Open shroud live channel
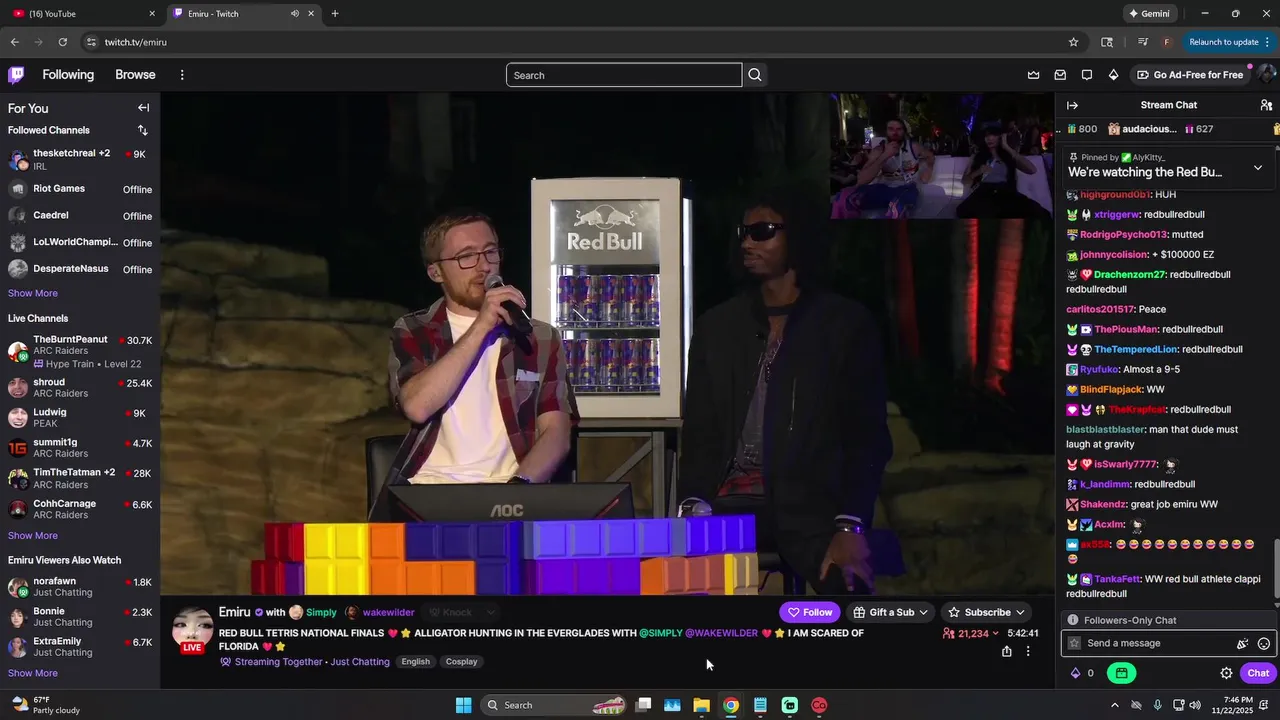The image size is (1280, 720). [x=80, y=388]
